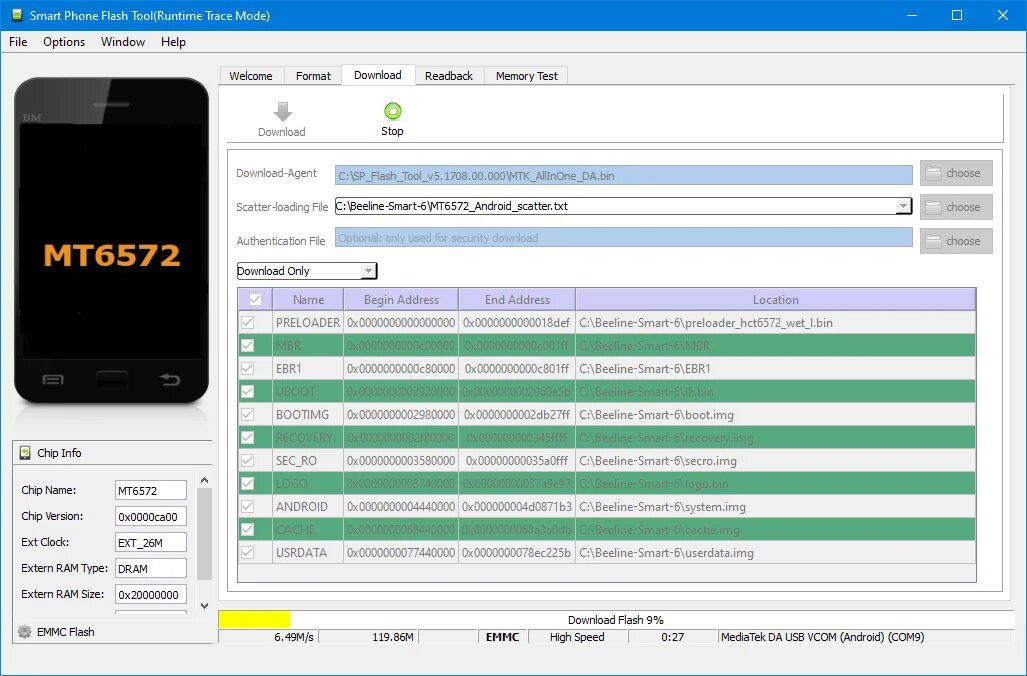Click the userdata.img location cell

[x=775, y=552]
